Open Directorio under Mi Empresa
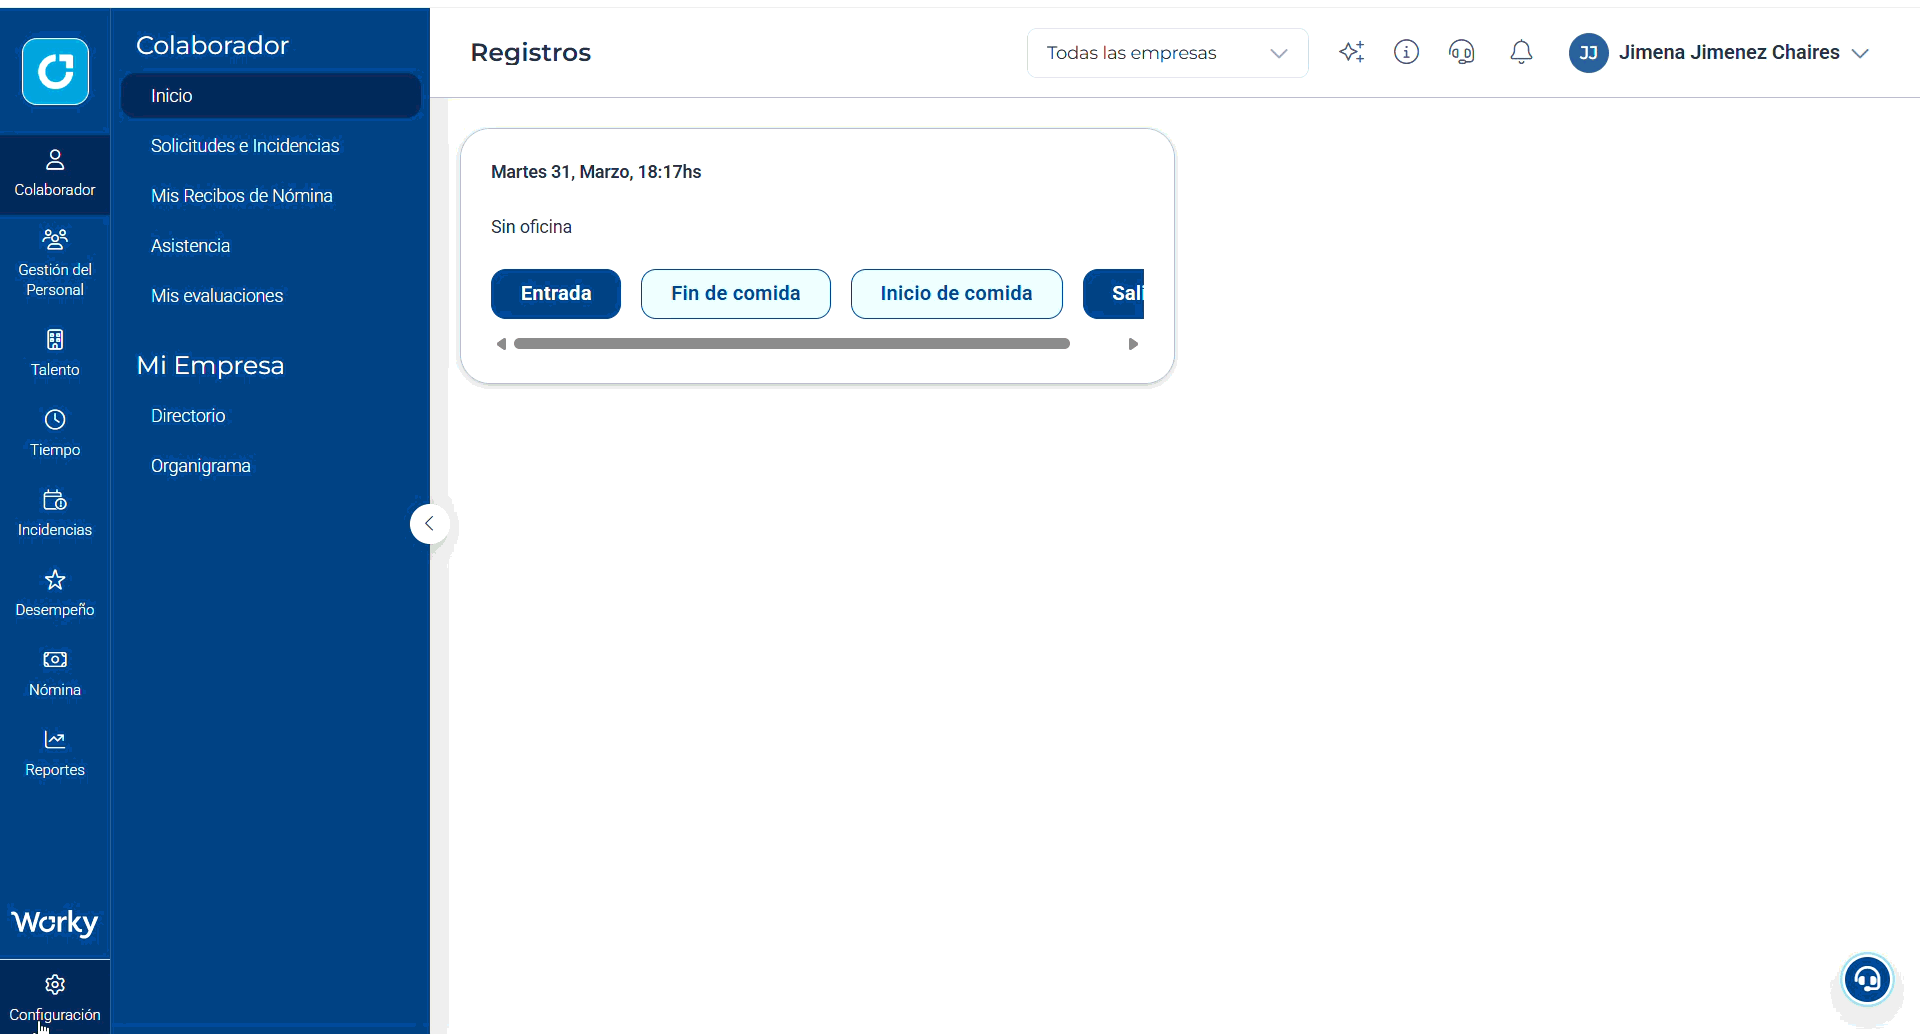The image size is (1920, 1034). click(188, 416)
